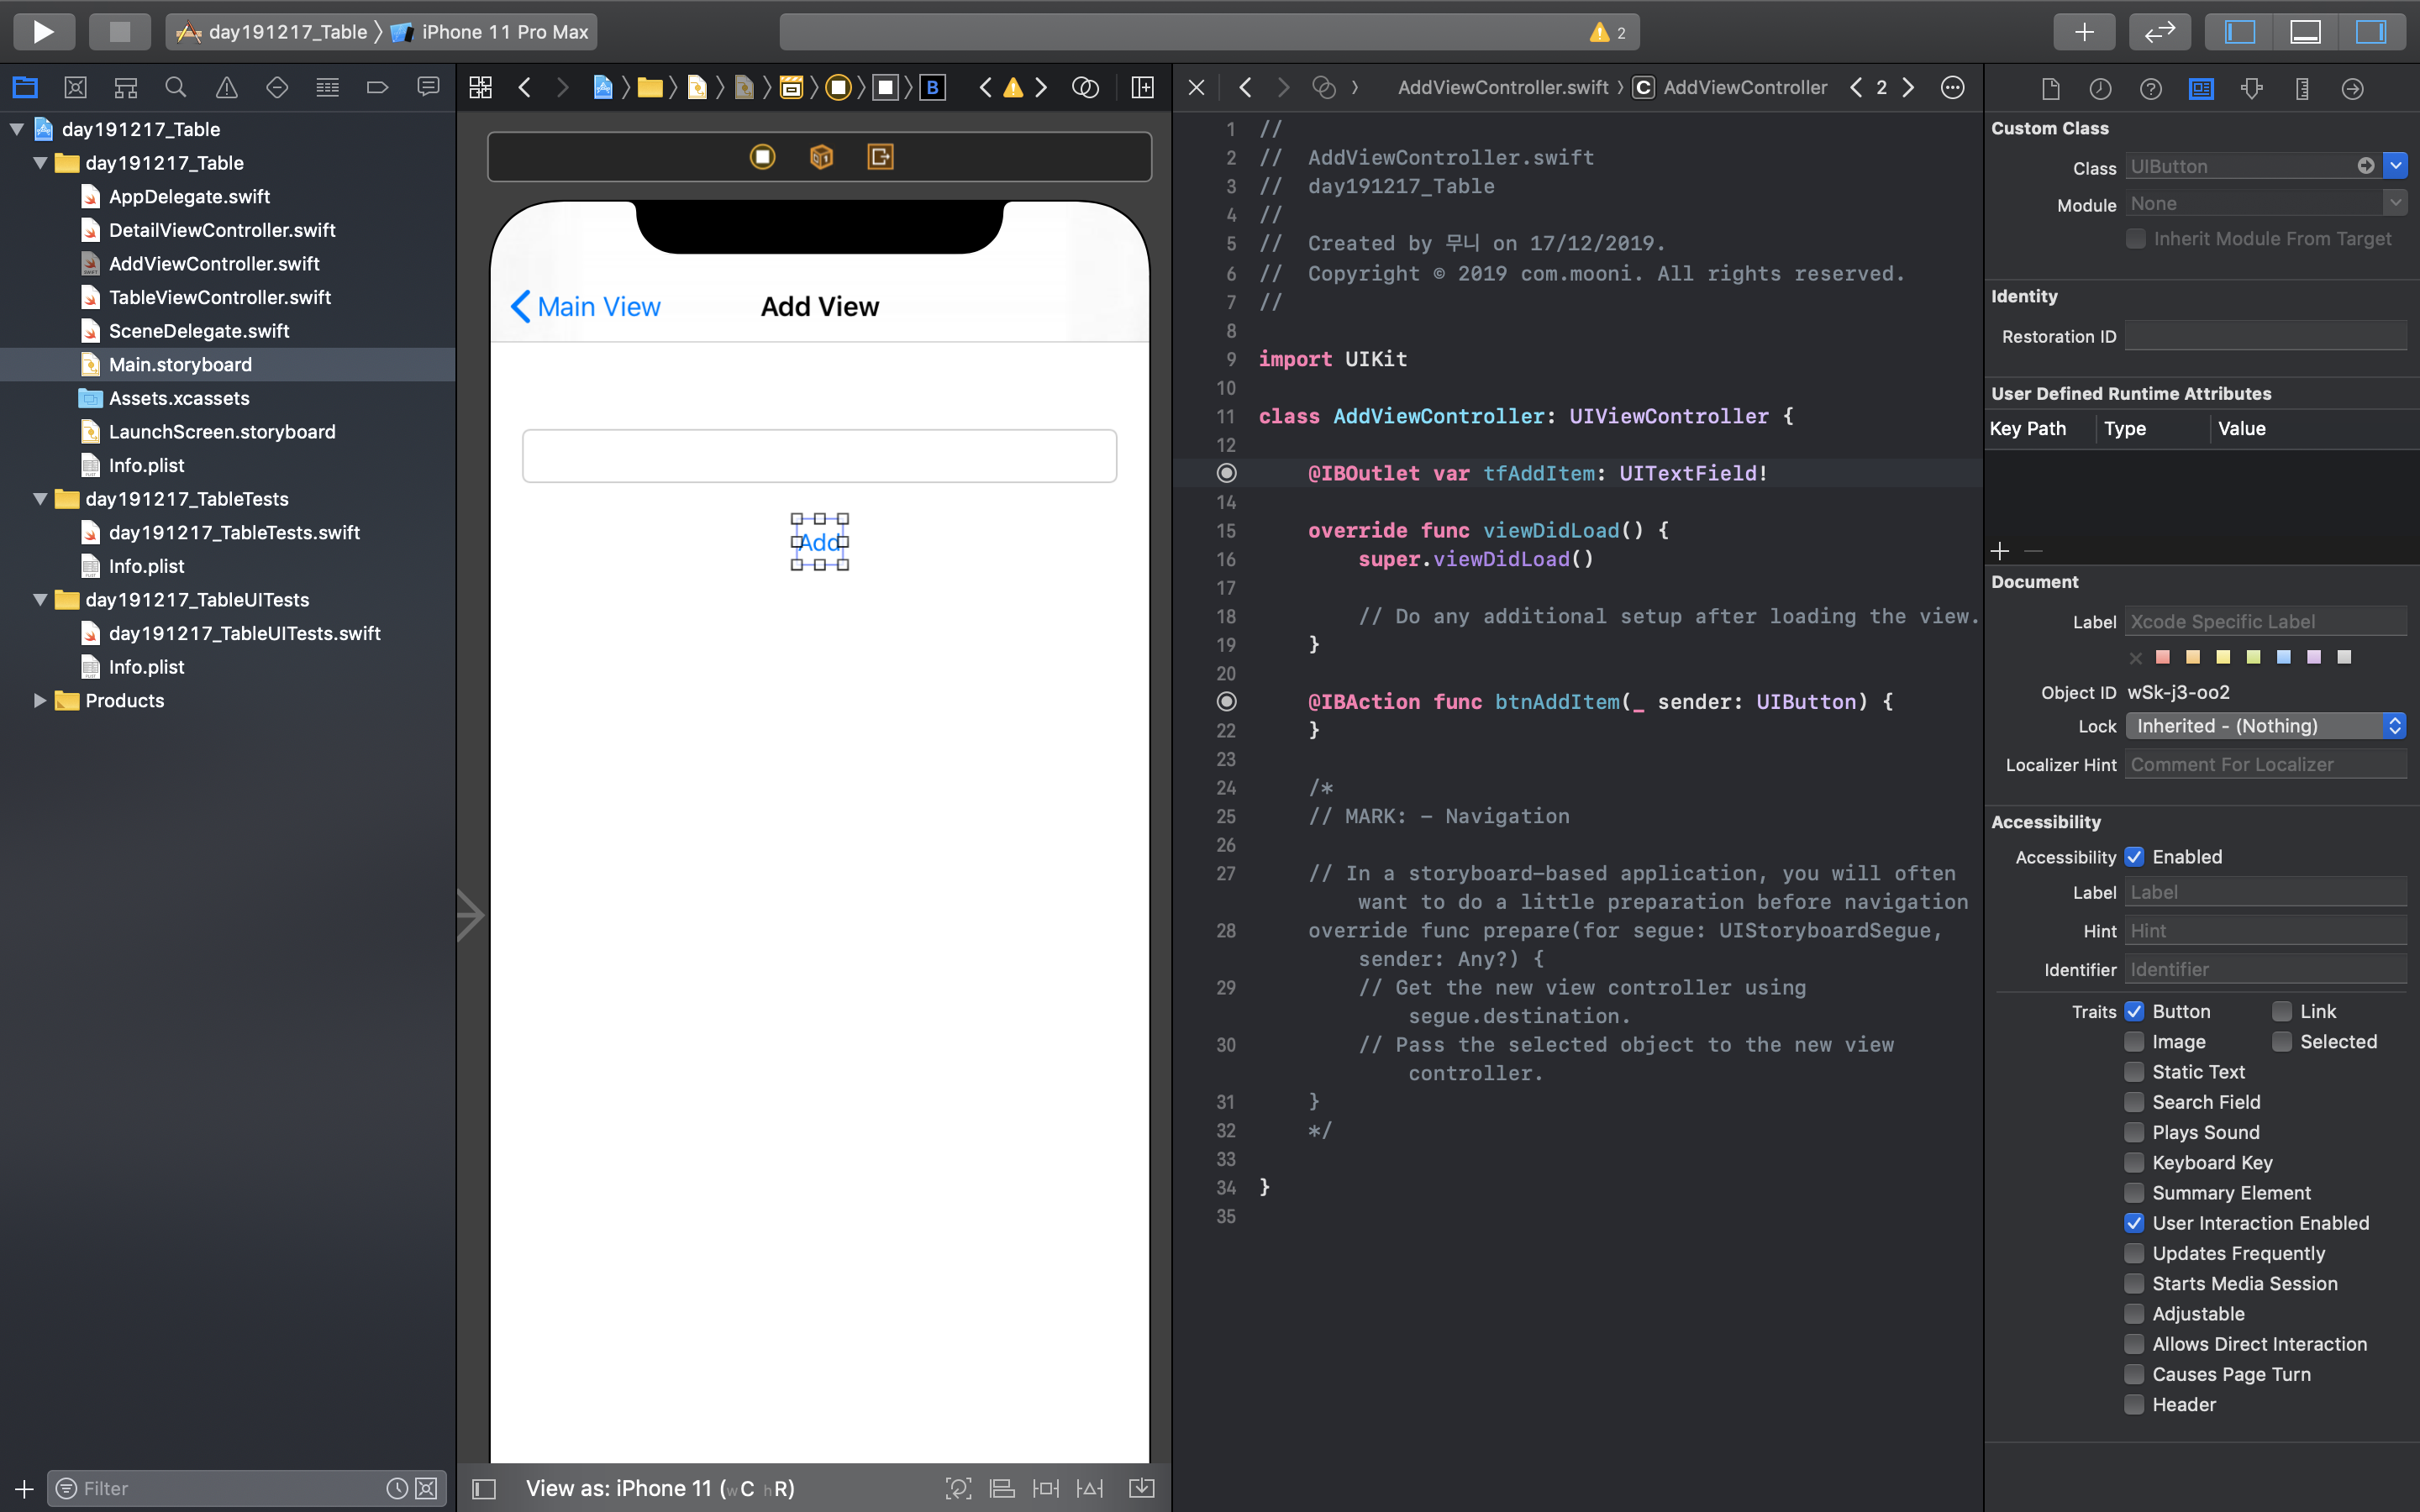Screen dimensions: 2420x1512
Task: Uncheck the User Interaction Enabled trait
Action: (x=2134, y=1223)
